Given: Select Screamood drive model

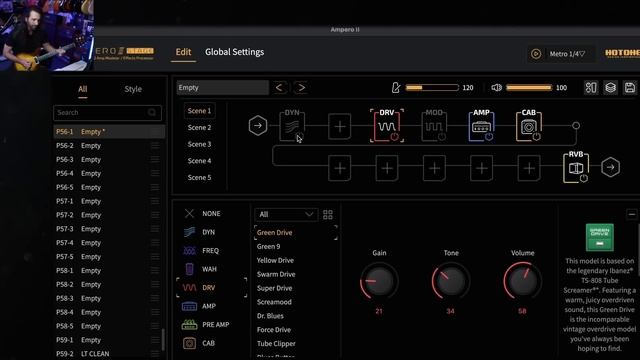Looking at the screenshot, I should point(274,302).
